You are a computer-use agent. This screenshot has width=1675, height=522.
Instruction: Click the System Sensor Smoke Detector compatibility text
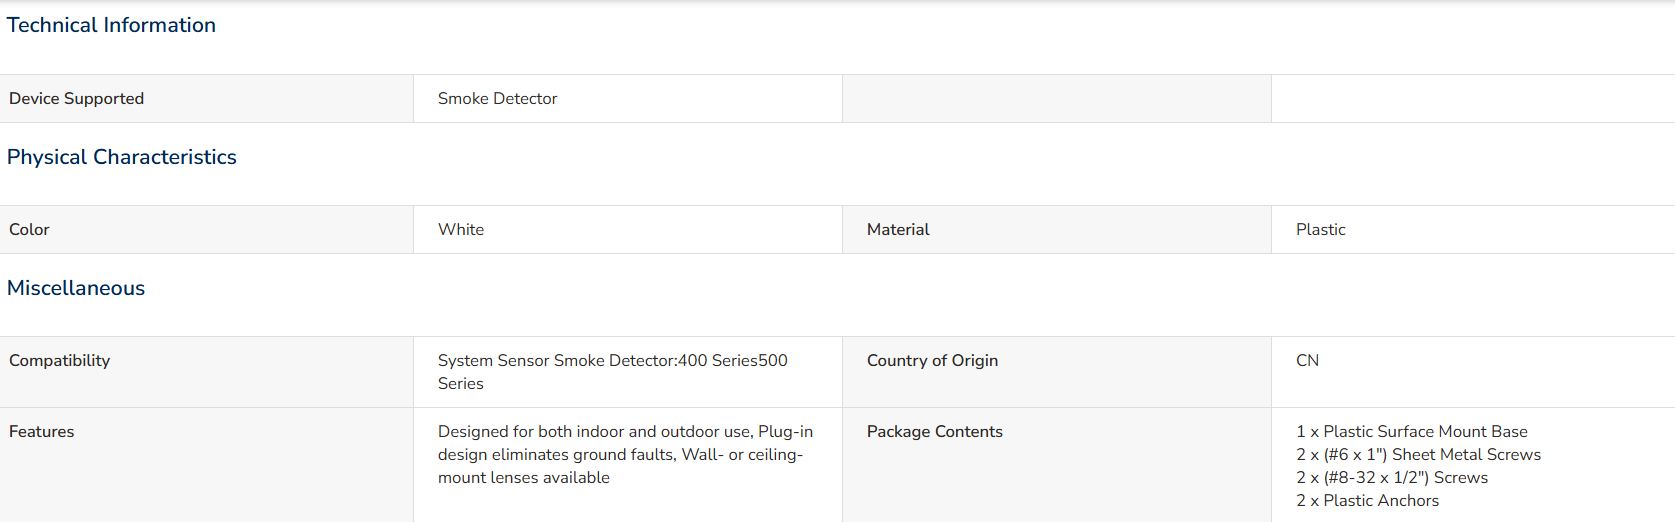coord(613,372)
